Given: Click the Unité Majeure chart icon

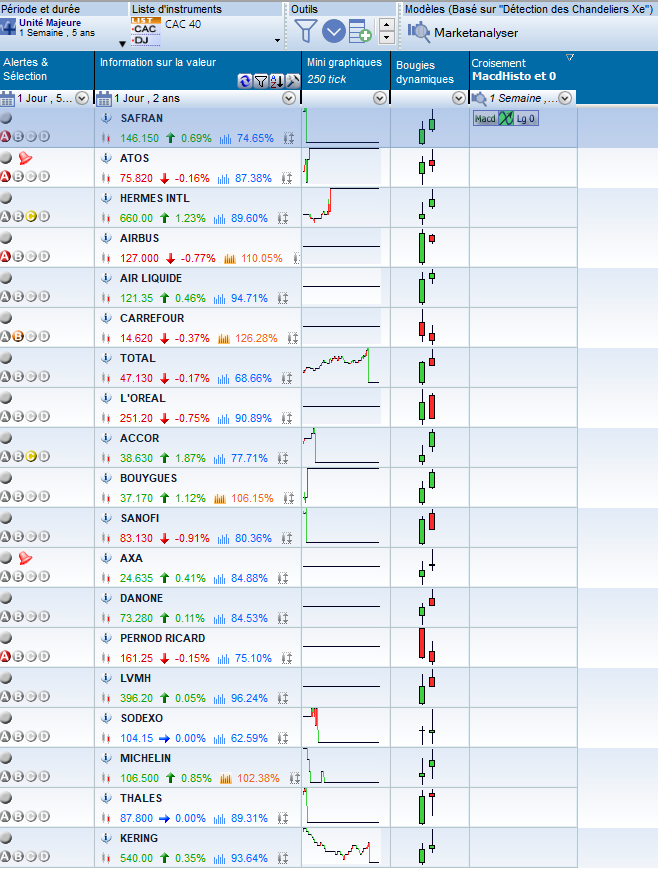Looking at the screenshot, I should tap(8, 27).
